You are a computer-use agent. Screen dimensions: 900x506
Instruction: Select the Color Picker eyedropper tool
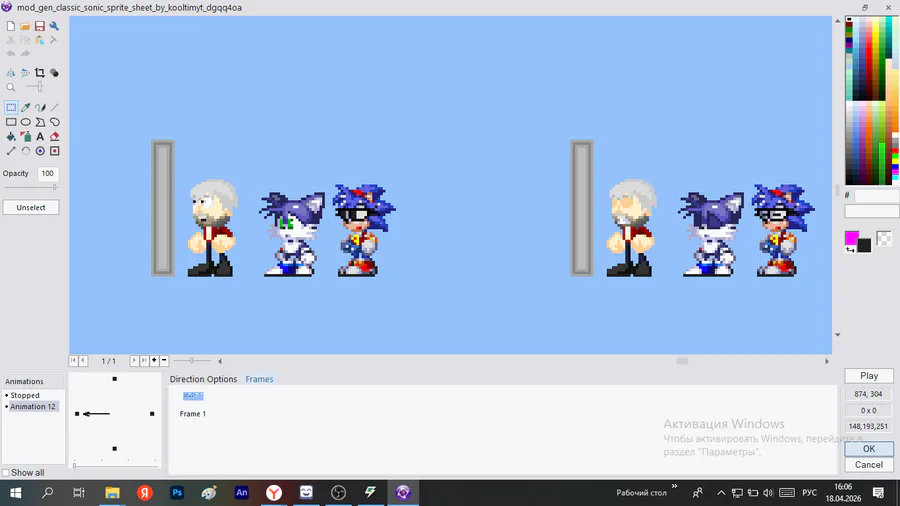tap(26, 107)
